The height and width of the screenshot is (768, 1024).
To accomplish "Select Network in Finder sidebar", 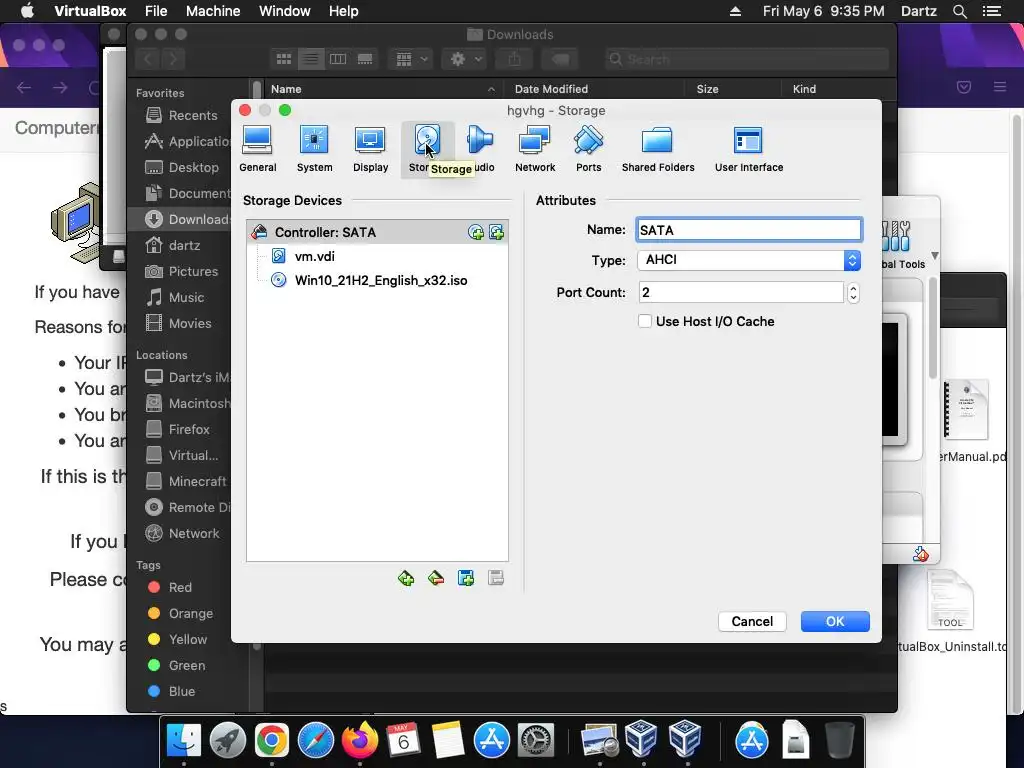I will pyautogui.click(x=182, y=534).
